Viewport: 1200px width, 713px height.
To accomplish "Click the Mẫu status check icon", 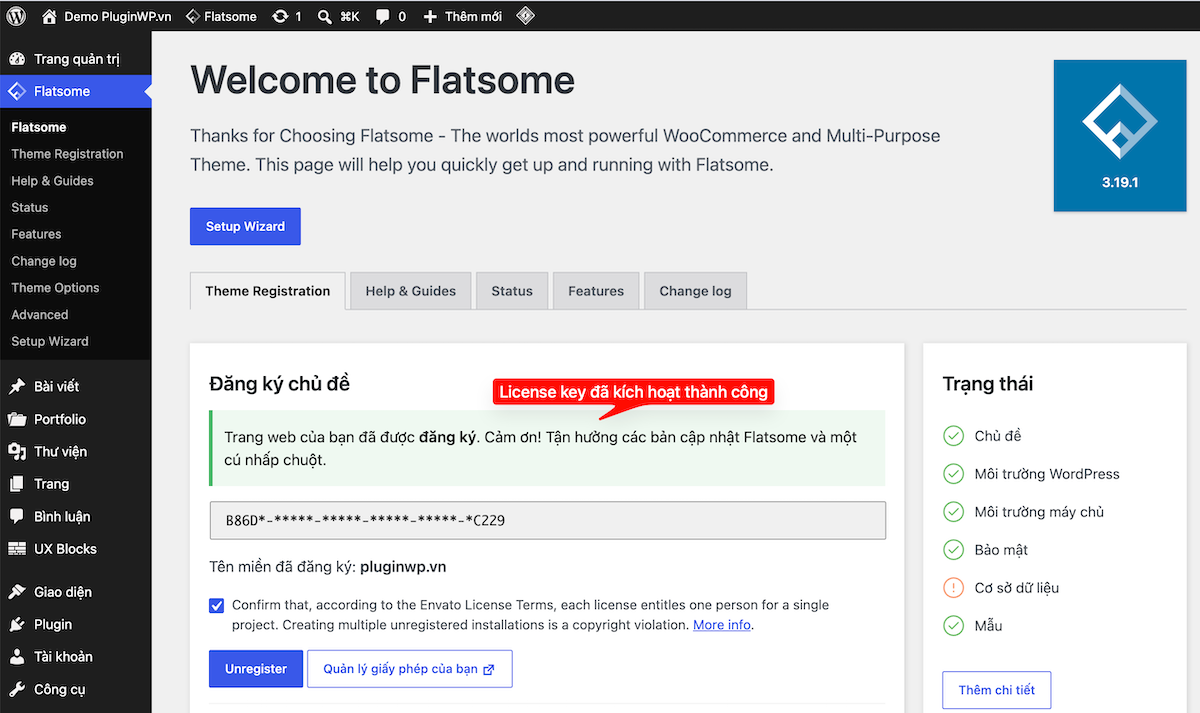I will (953, 626).
